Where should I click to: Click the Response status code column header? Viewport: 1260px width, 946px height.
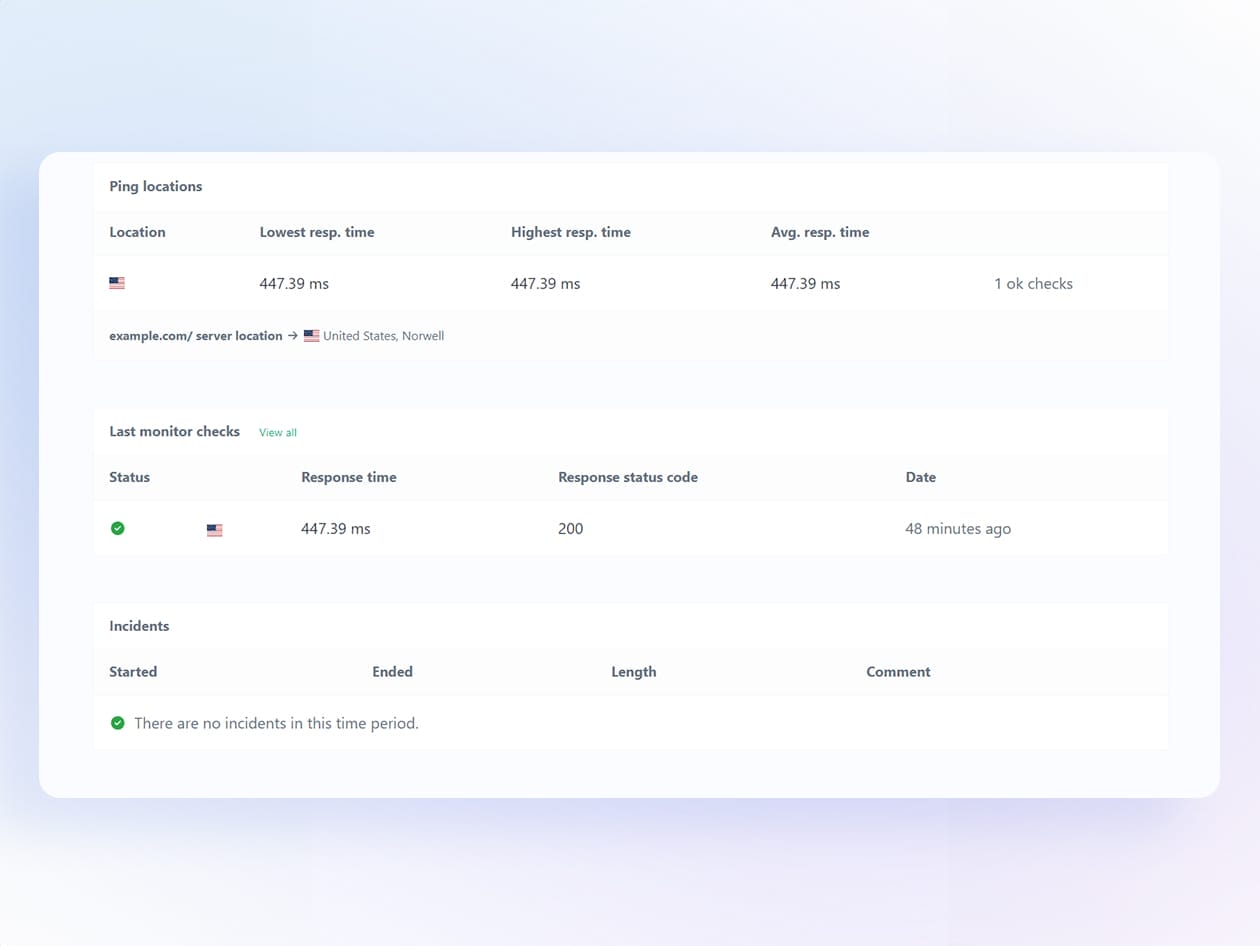tap(628, 477)
